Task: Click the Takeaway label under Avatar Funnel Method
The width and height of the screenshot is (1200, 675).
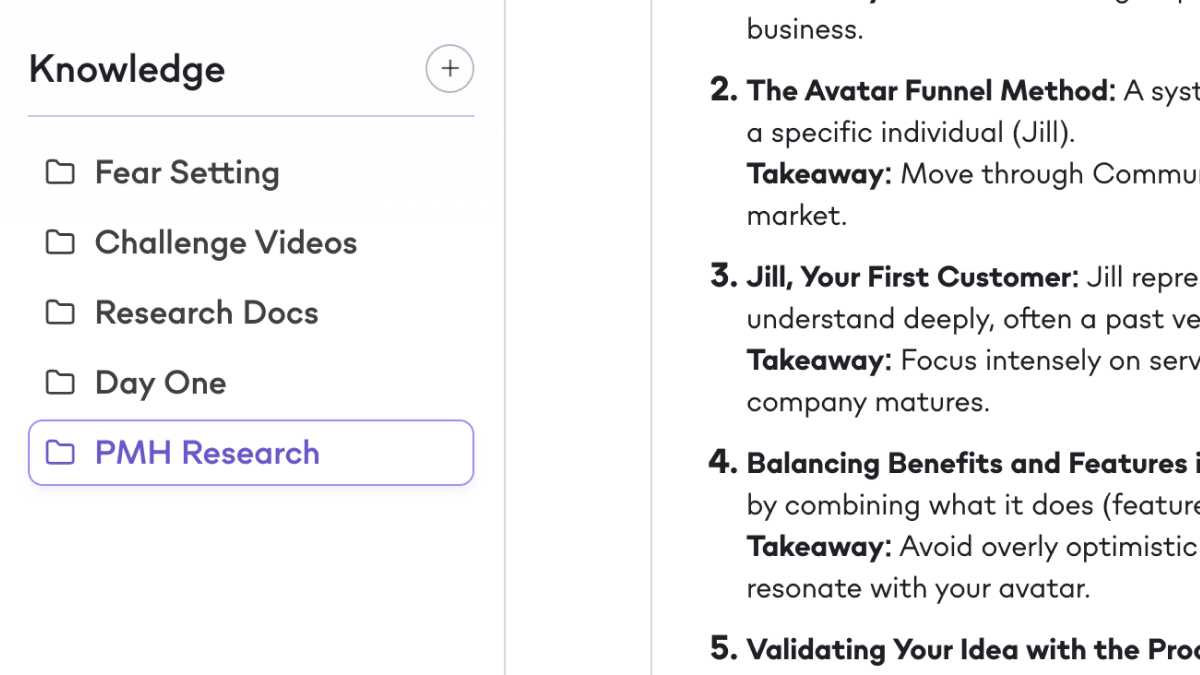Action: pyautogui.click(x=818, y=174)
